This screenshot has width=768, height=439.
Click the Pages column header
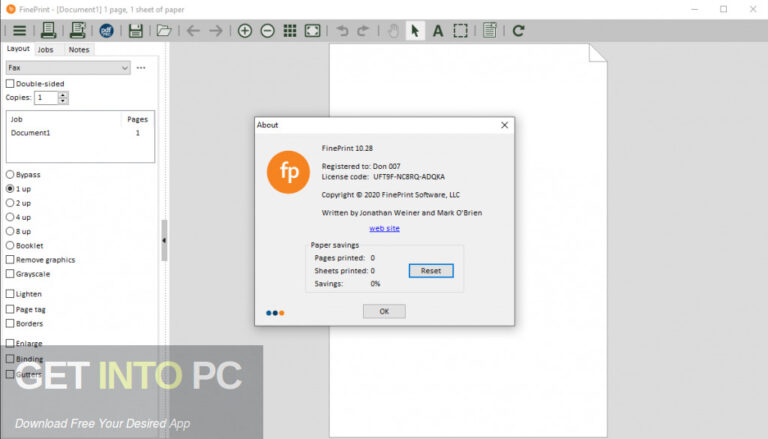138,119
